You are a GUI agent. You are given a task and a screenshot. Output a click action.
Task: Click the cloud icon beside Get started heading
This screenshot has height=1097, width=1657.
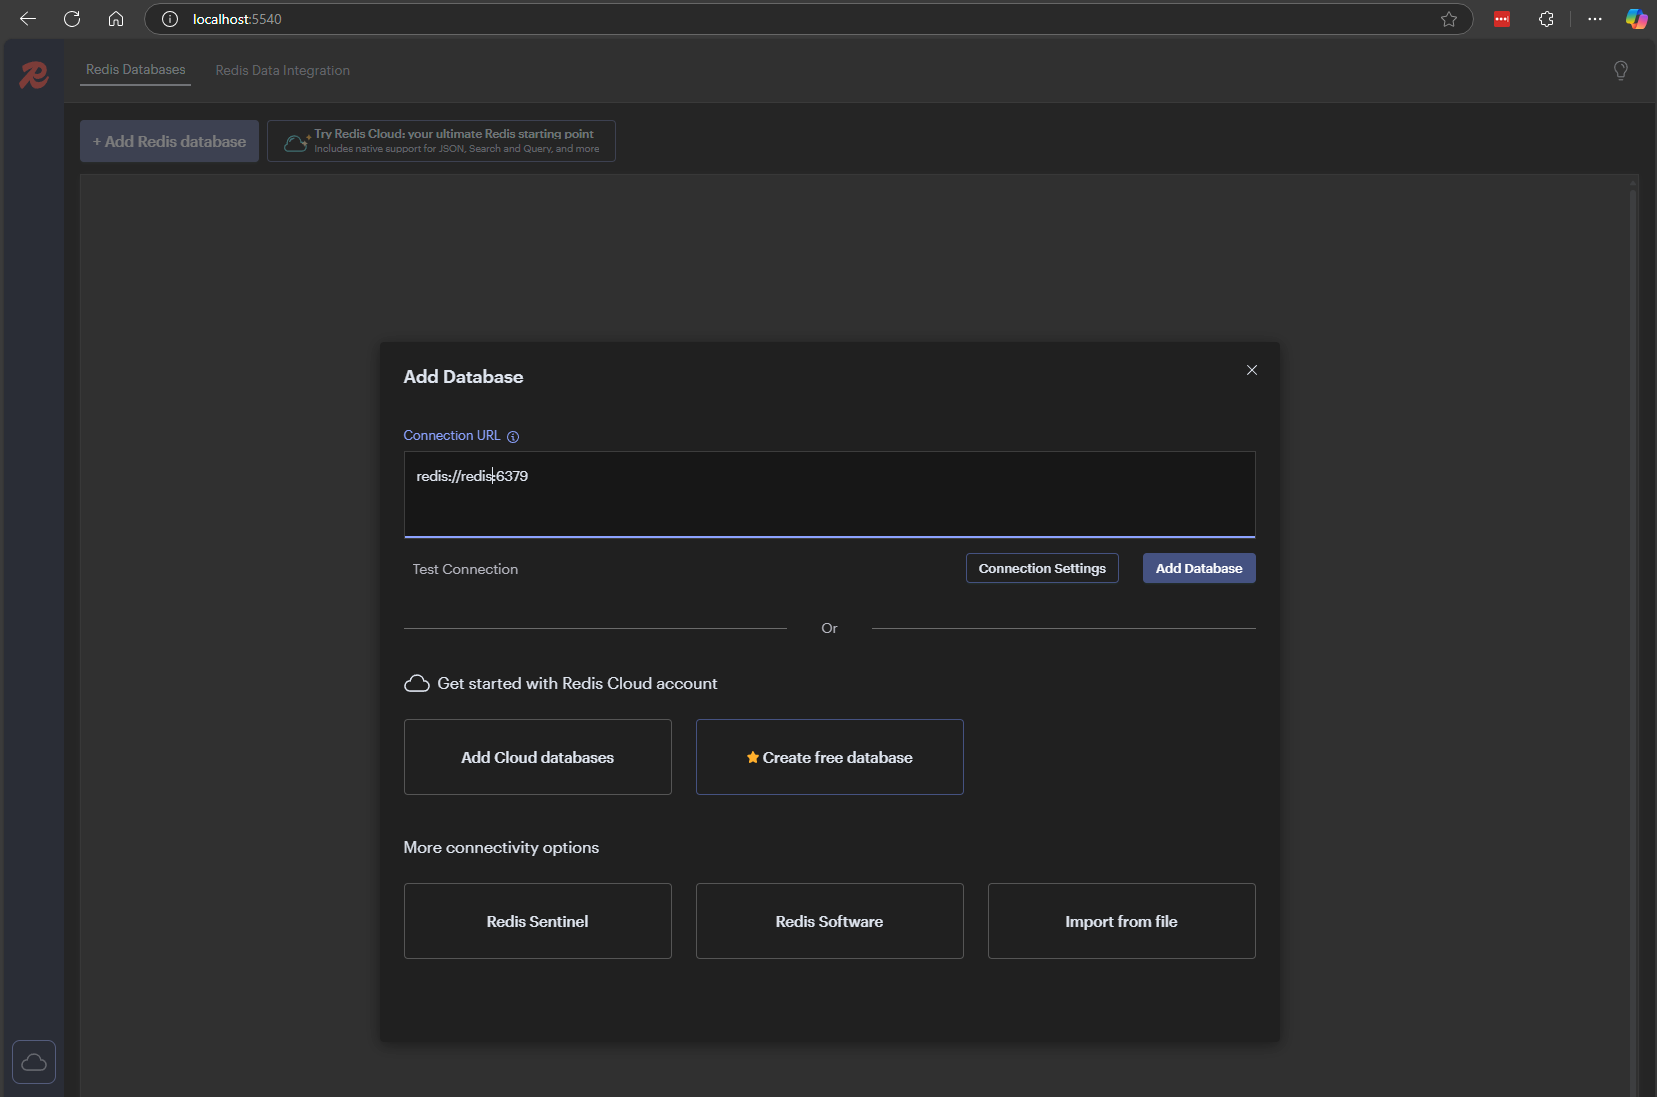[417, 684]
